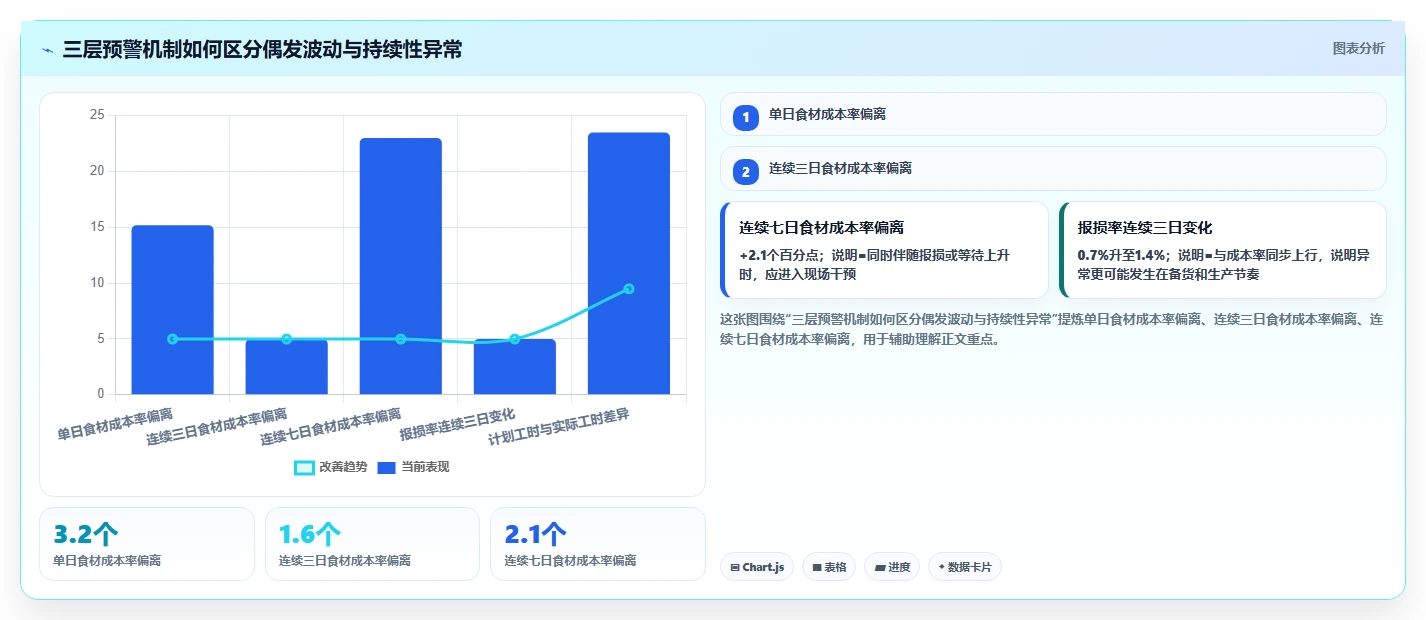Click the description paragraph starting 这张图围绕
Viewport: 1426px width, 620px height.
click(x=1053, y=329)
